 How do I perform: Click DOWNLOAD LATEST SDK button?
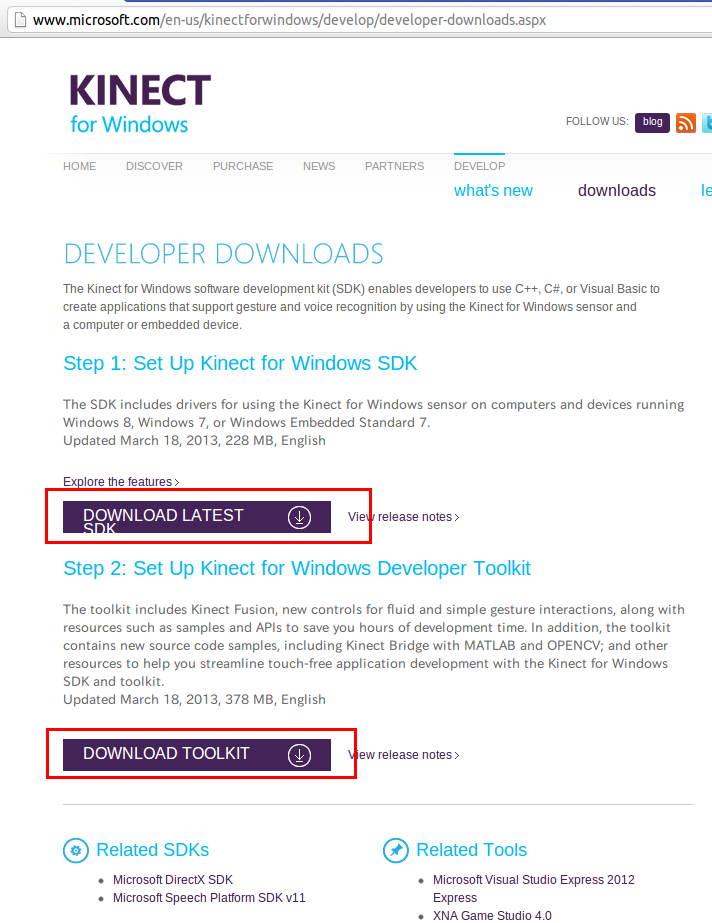[197, 517]
